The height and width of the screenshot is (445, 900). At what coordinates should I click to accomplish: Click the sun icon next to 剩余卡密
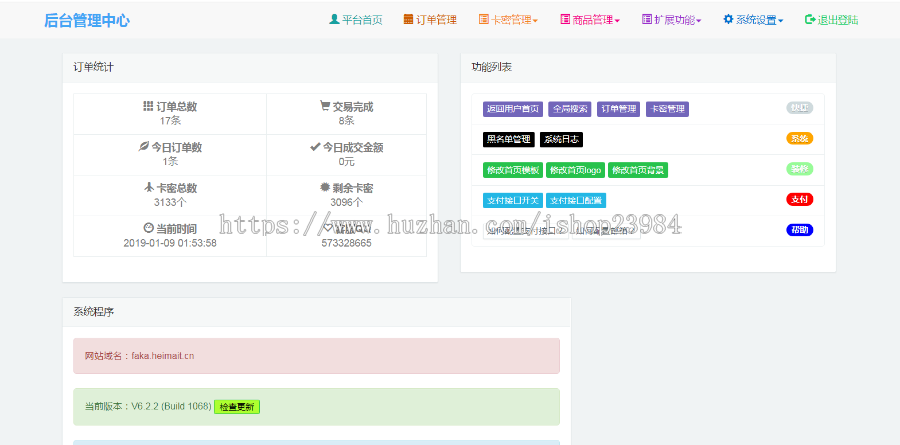(x=324, y=187)
